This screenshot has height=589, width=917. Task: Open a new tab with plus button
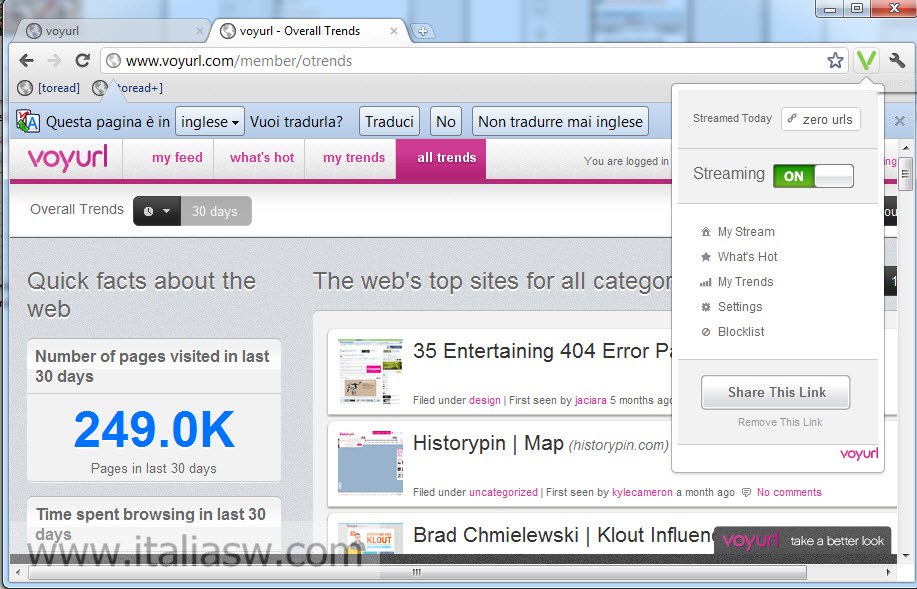(x=422, y=31)
